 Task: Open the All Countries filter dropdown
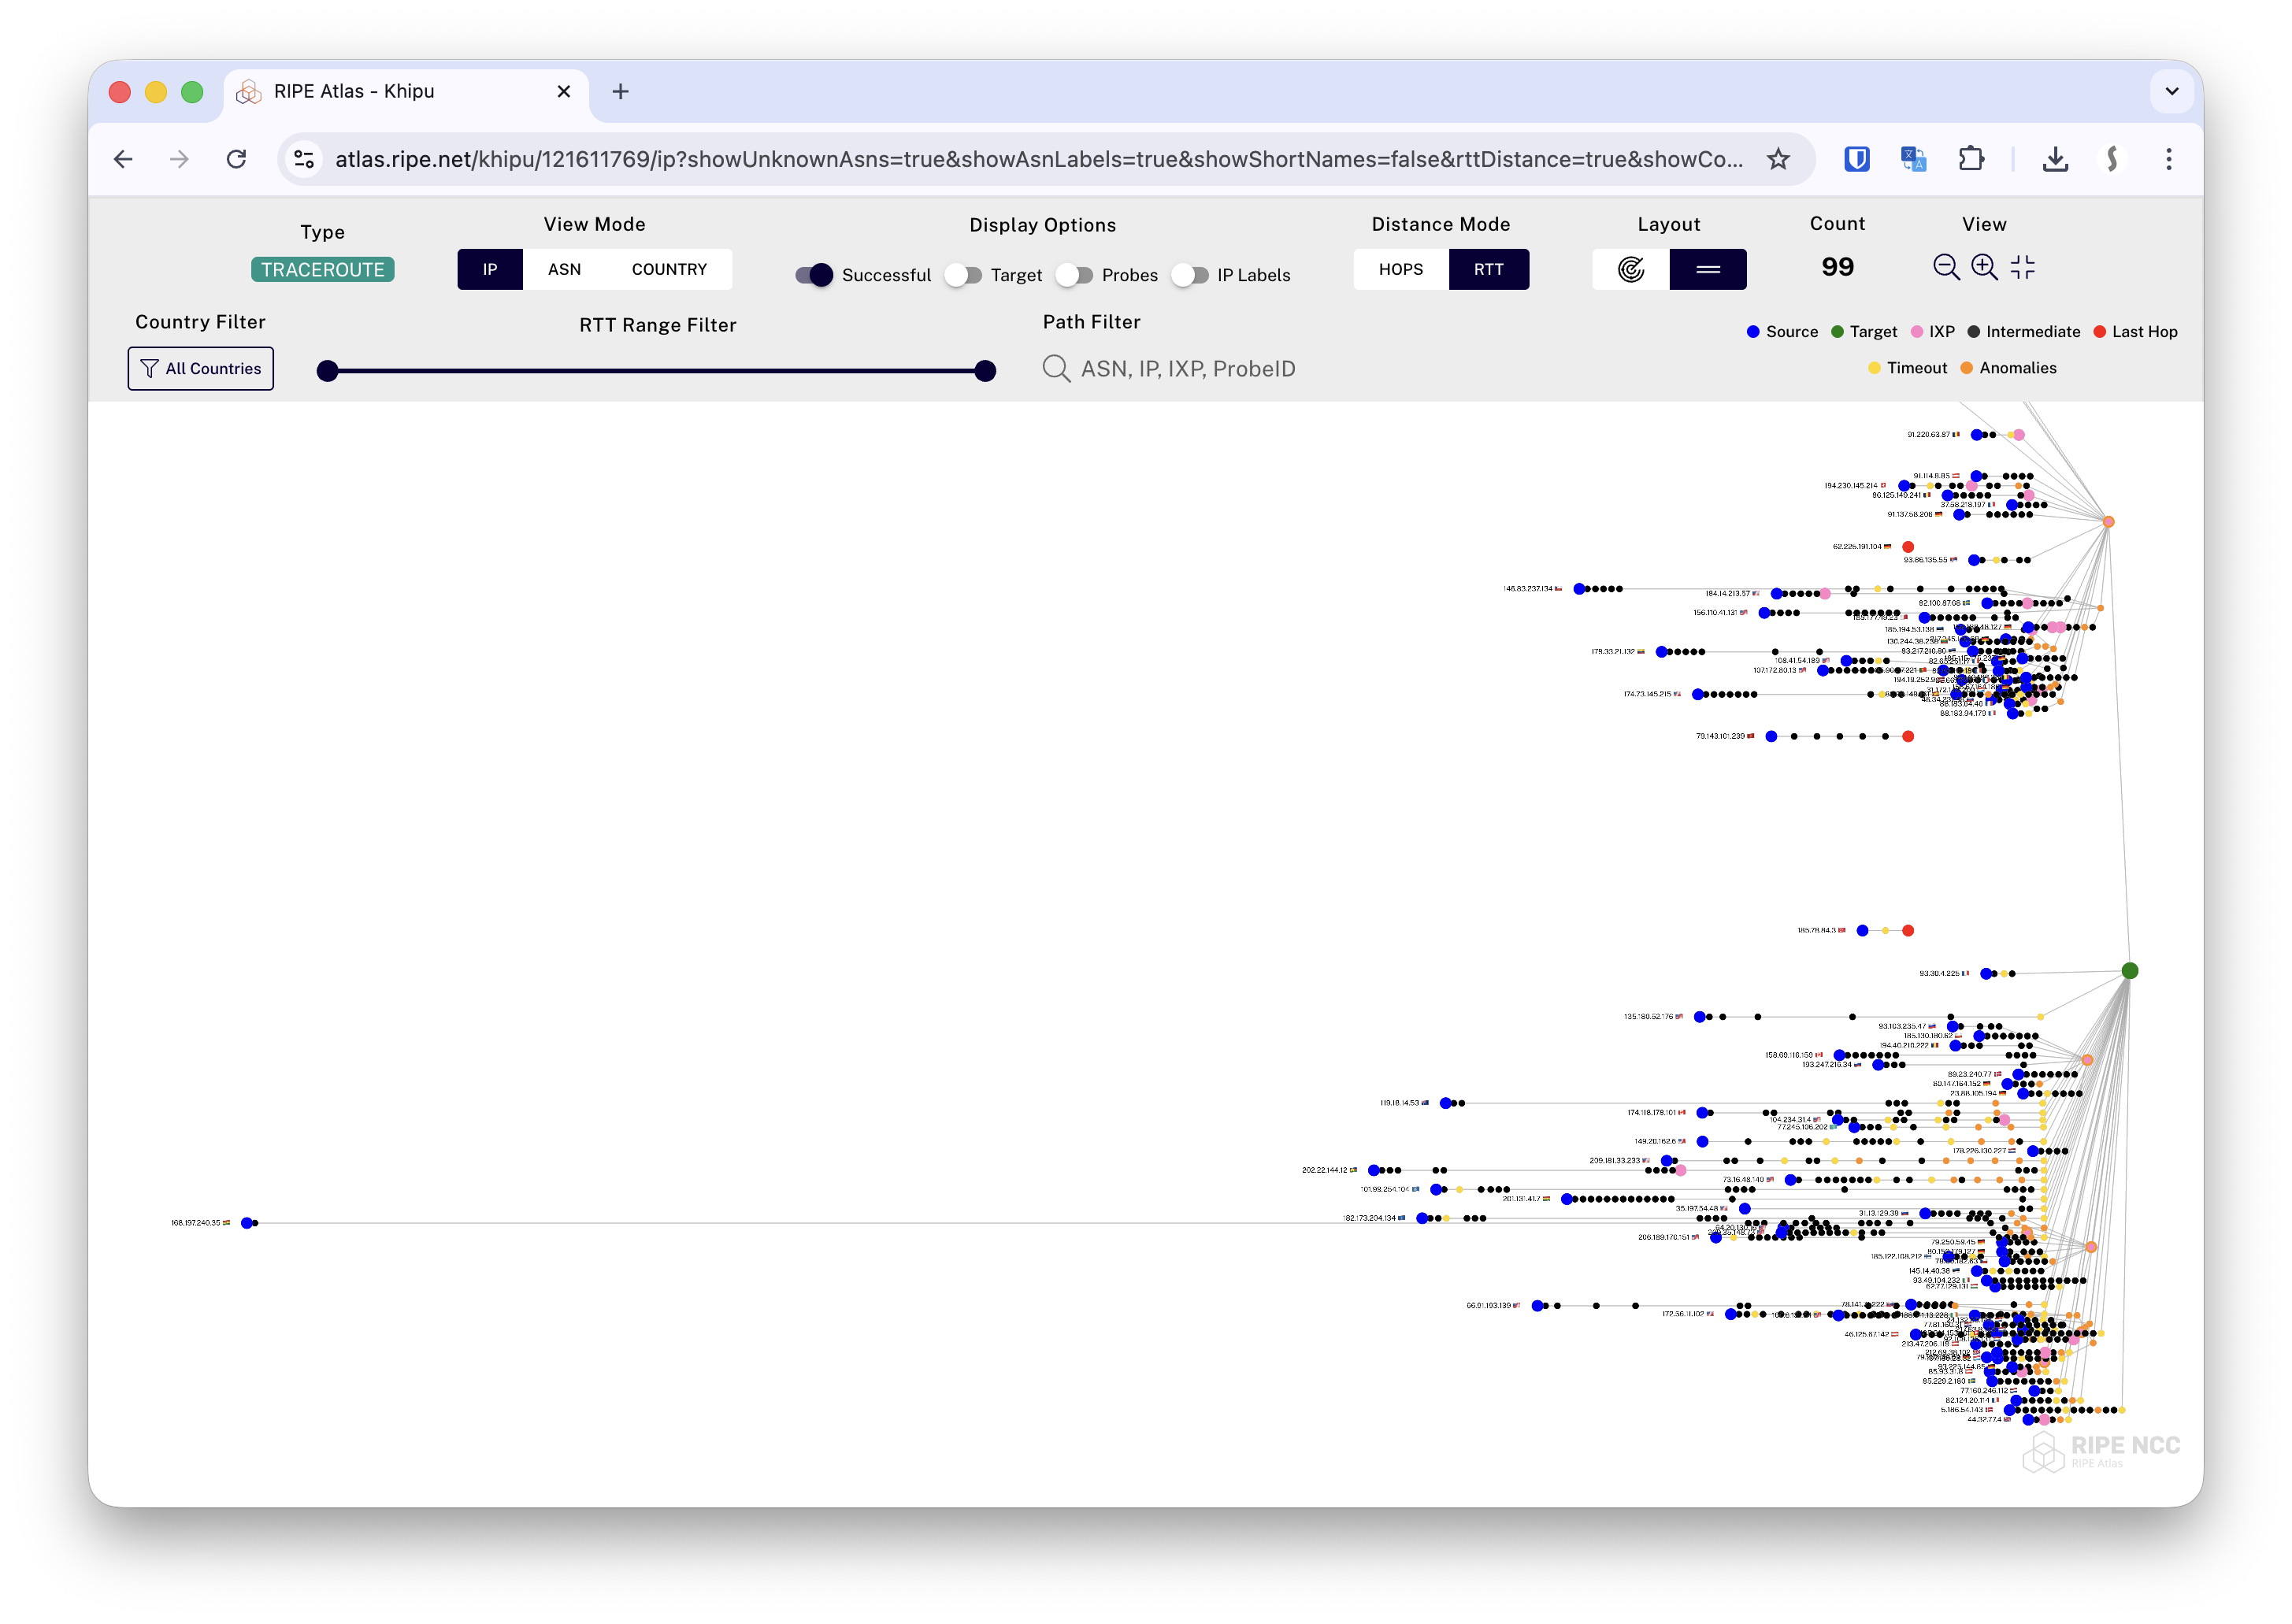pos(201,369)
